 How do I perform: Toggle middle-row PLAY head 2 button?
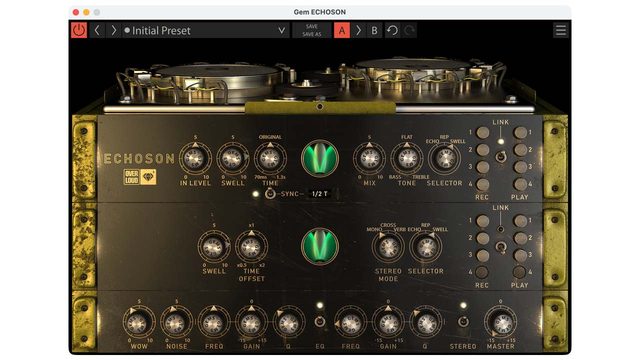point(520,238)
